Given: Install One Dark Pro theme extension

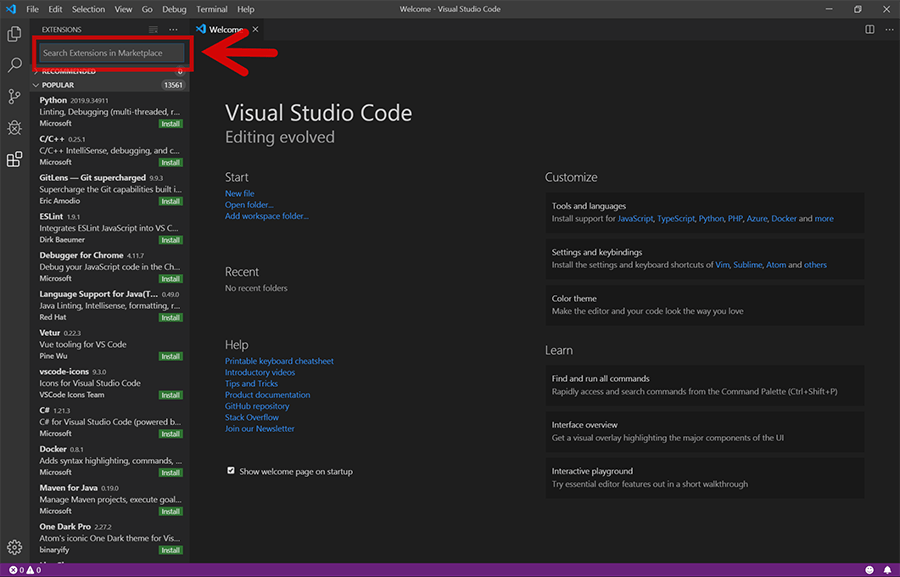Looking at the screenshot, I should (170, 550).
